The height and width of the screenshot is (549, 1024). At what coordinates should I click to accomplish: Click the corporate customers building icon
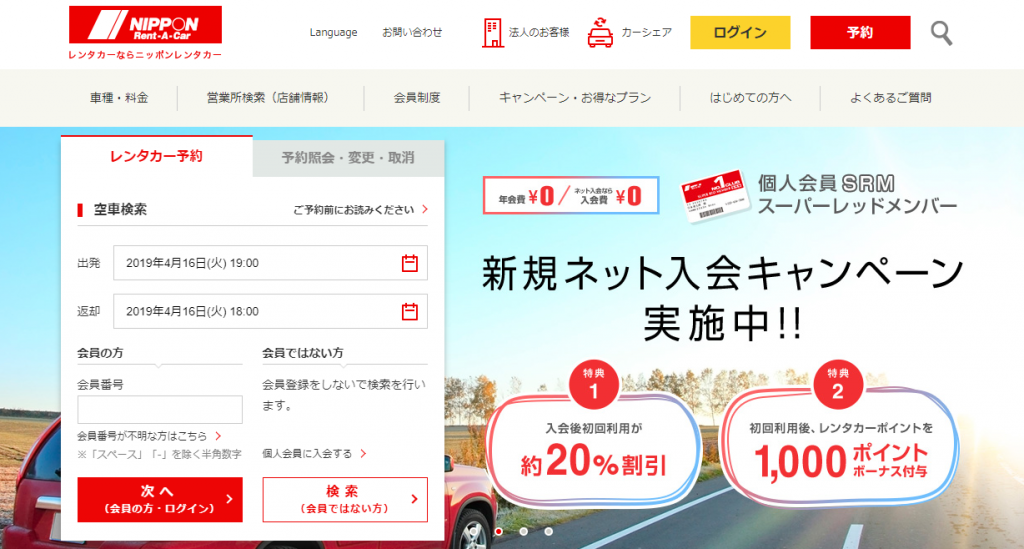pyautogui.click(x=493, y=32)
